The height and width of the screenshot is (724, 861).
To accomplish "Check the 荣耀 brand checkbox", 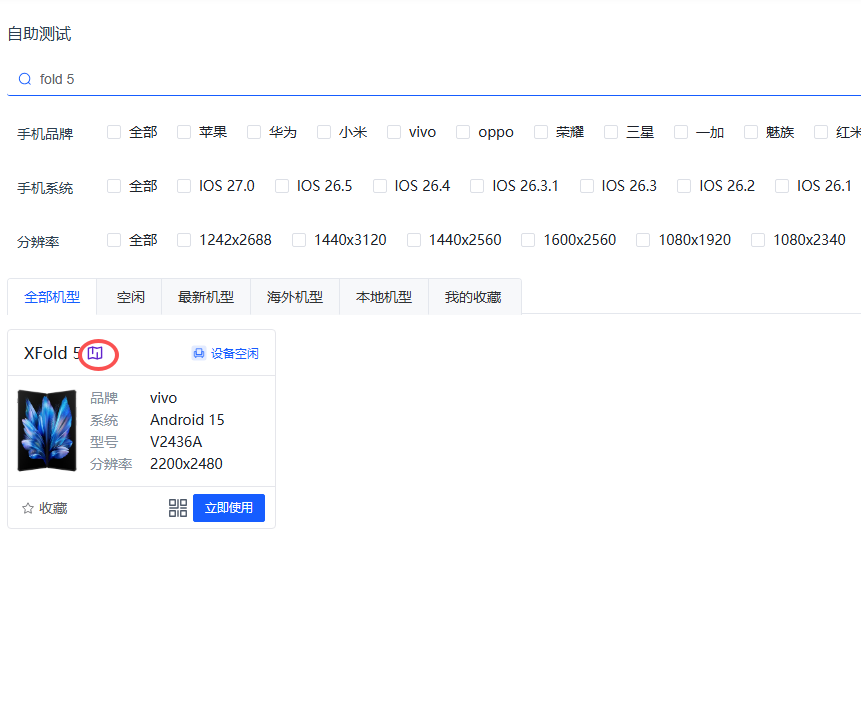I will [x=541, y=132].
